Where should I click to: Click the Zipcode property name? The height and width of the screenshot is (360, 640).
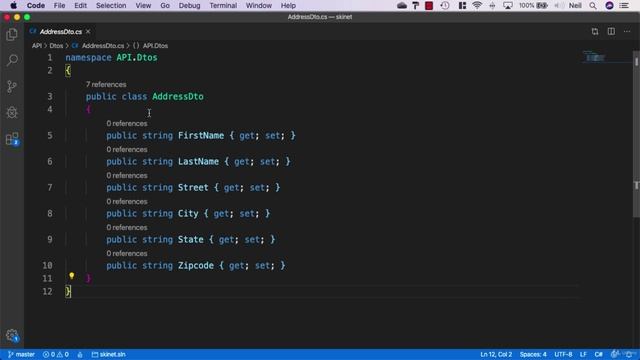click(x=196, y=266)
